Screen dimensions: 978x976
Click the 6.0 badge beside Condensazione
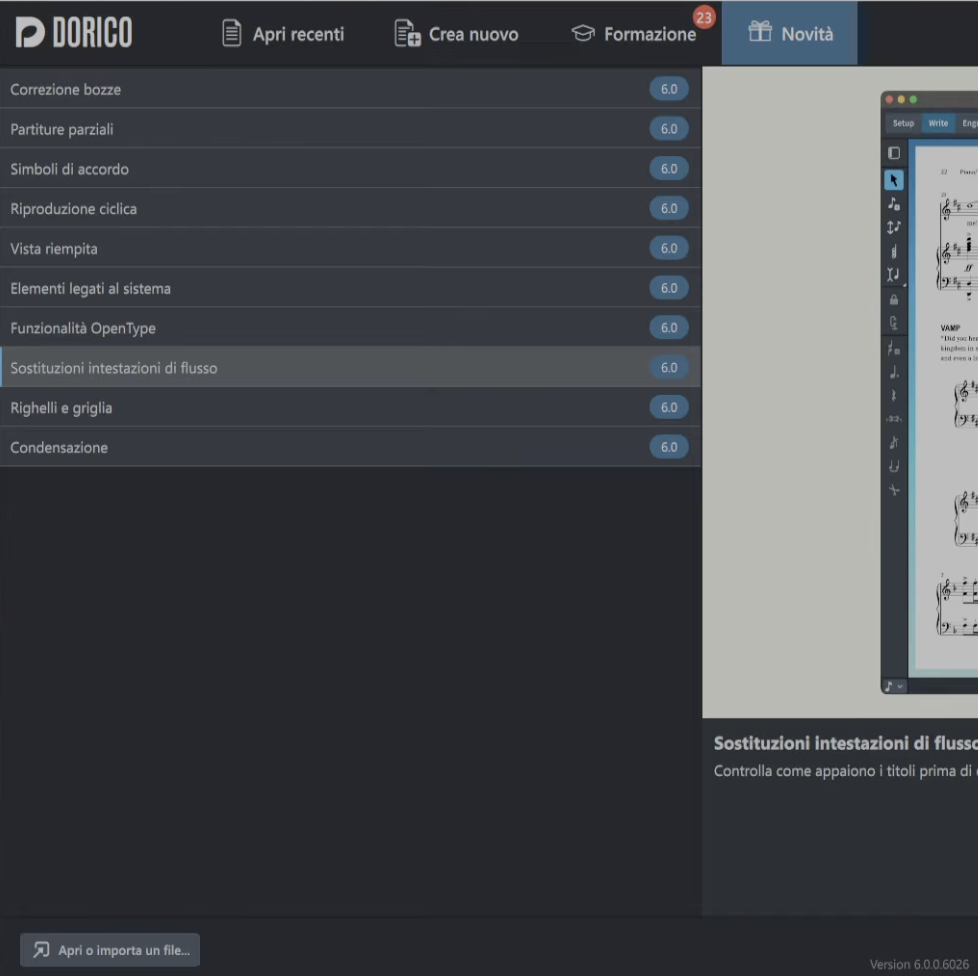(668, 447)
